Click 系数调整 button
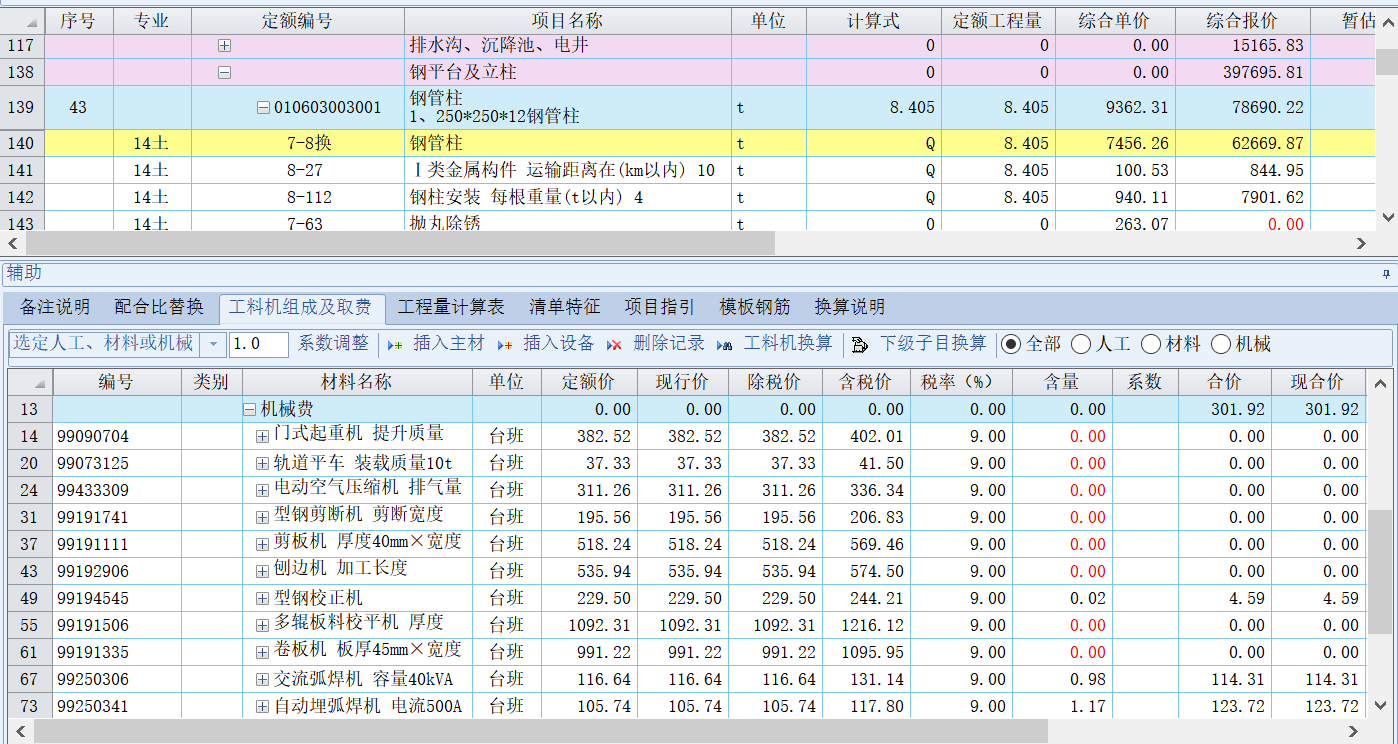 333,344
